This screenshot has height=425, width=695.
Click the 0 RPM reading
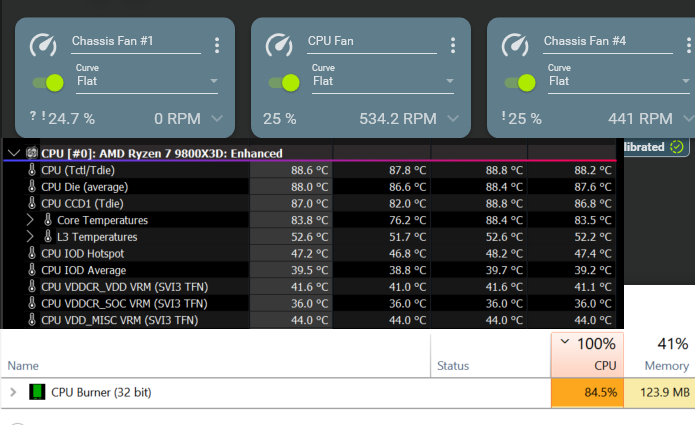[177, 119]
